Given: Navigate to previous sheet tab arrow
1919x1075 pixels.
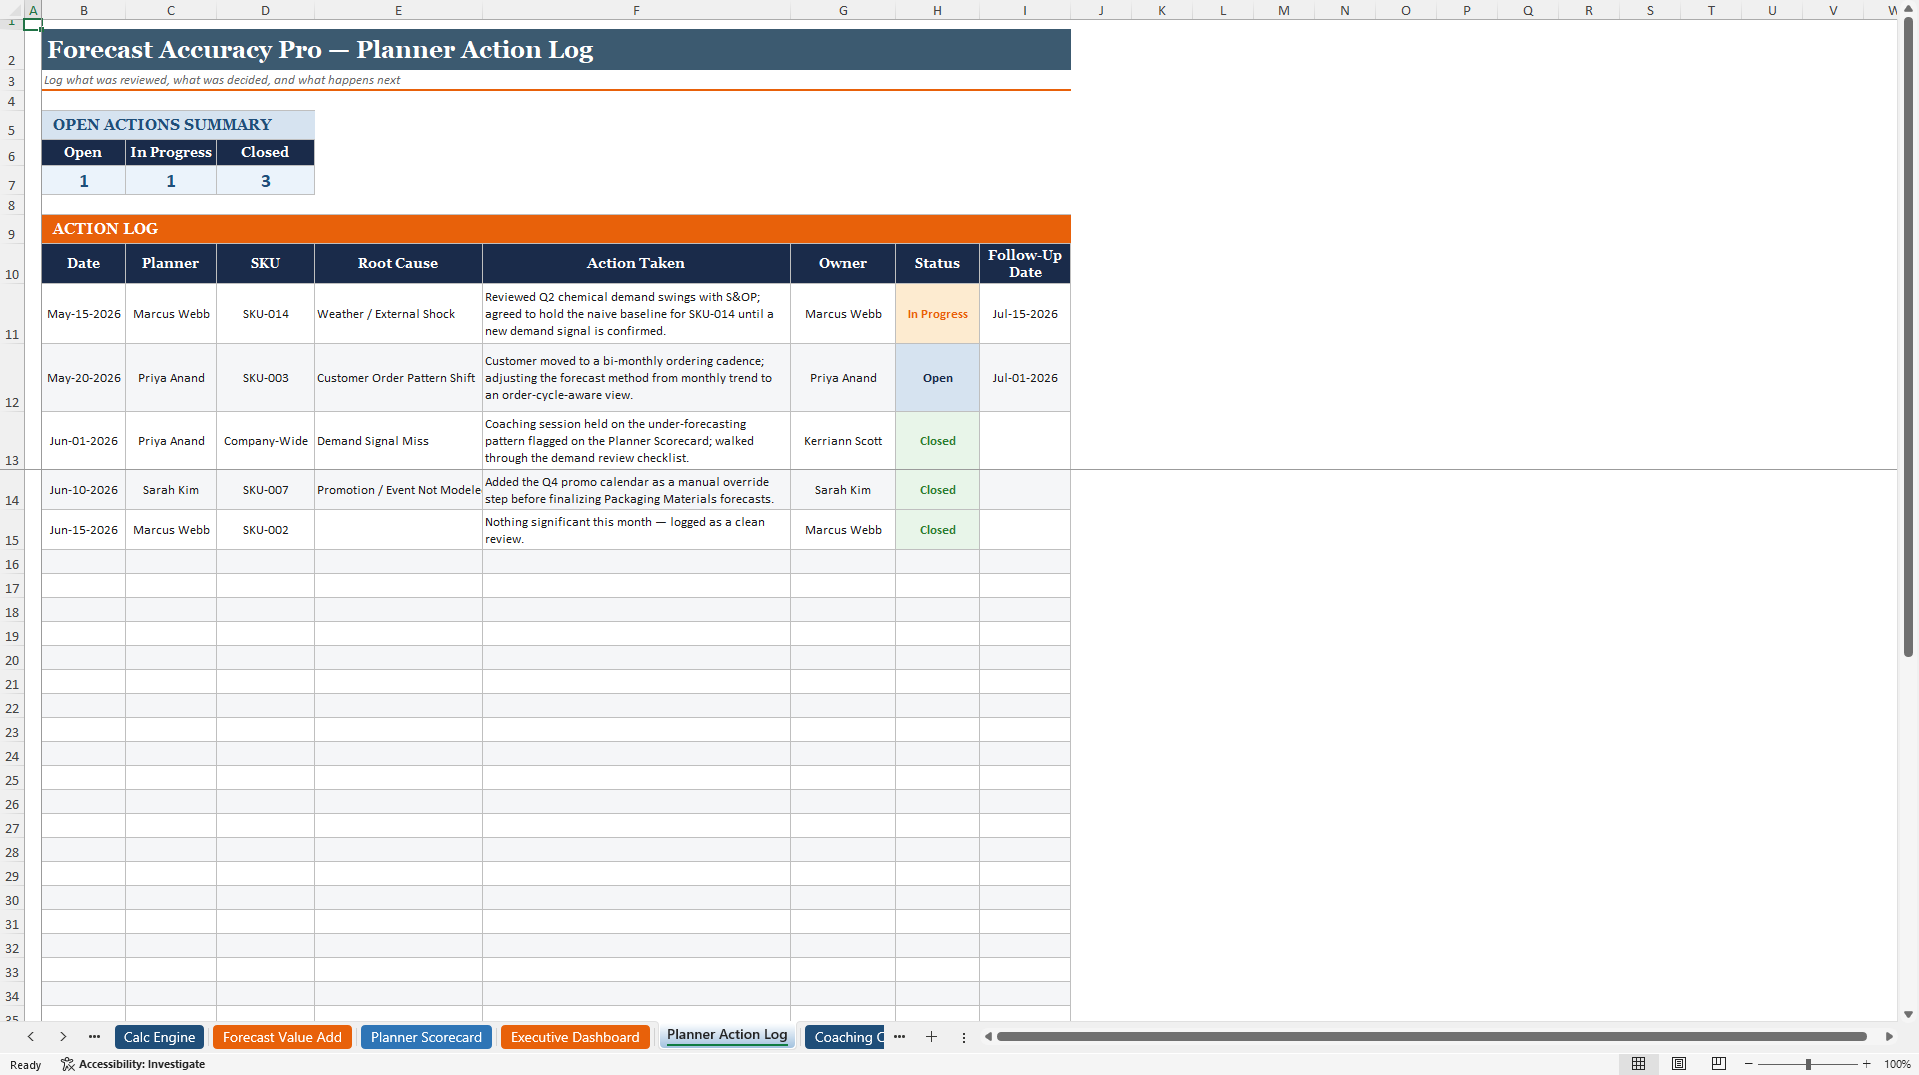Looking at the screenshot, I should [x=31, y=1037].
